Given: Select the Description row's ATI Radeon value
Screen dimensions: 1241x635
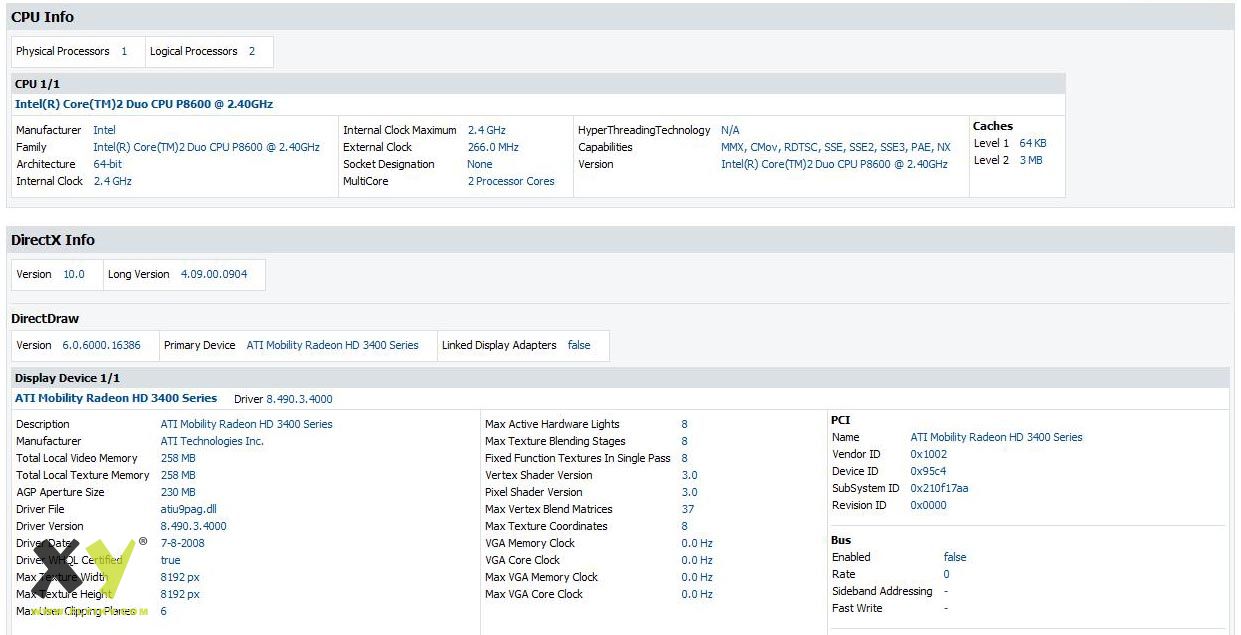Looking at the screenshot, I should pos(247,424).
